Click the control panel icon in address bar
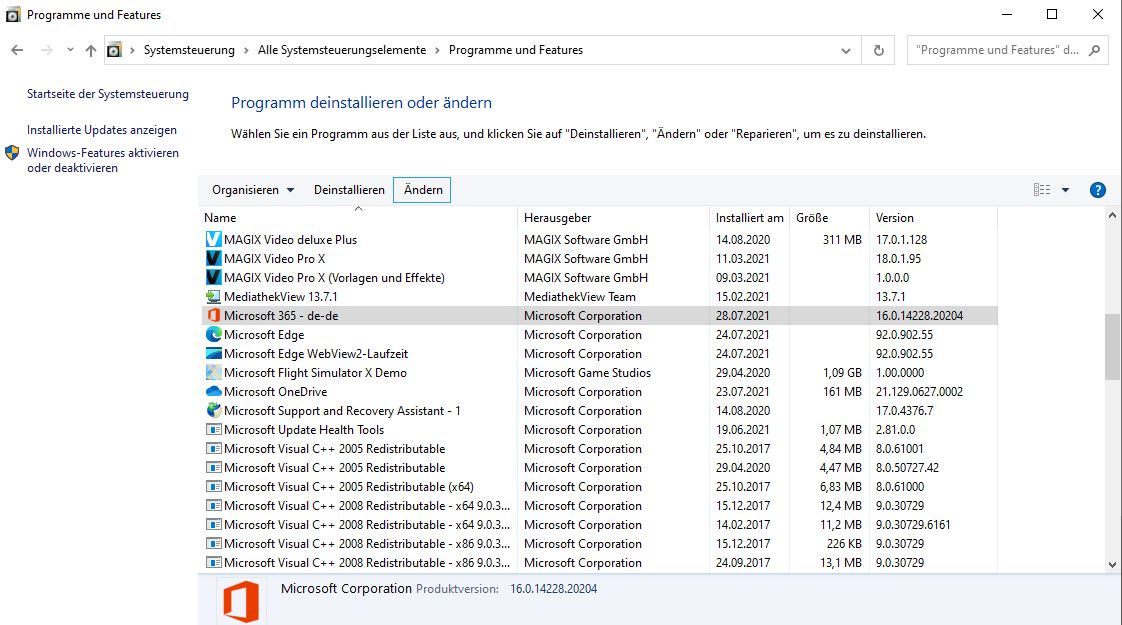 114,50
